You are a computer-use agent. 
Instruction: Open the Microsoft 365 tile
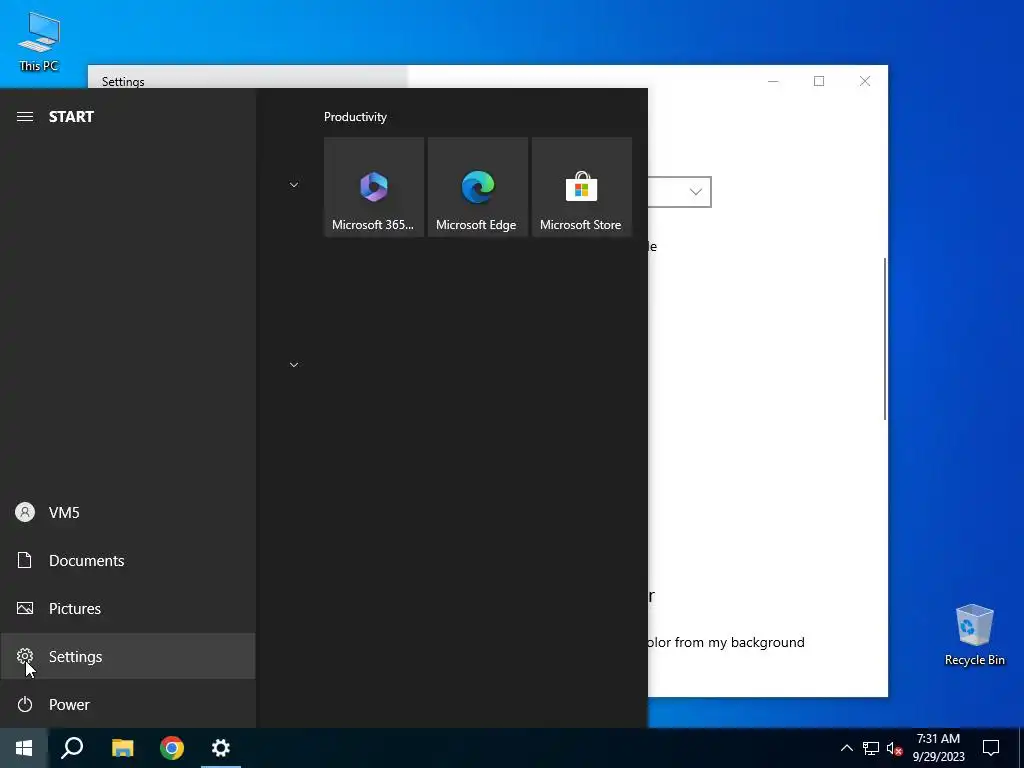tap(374, 187)
